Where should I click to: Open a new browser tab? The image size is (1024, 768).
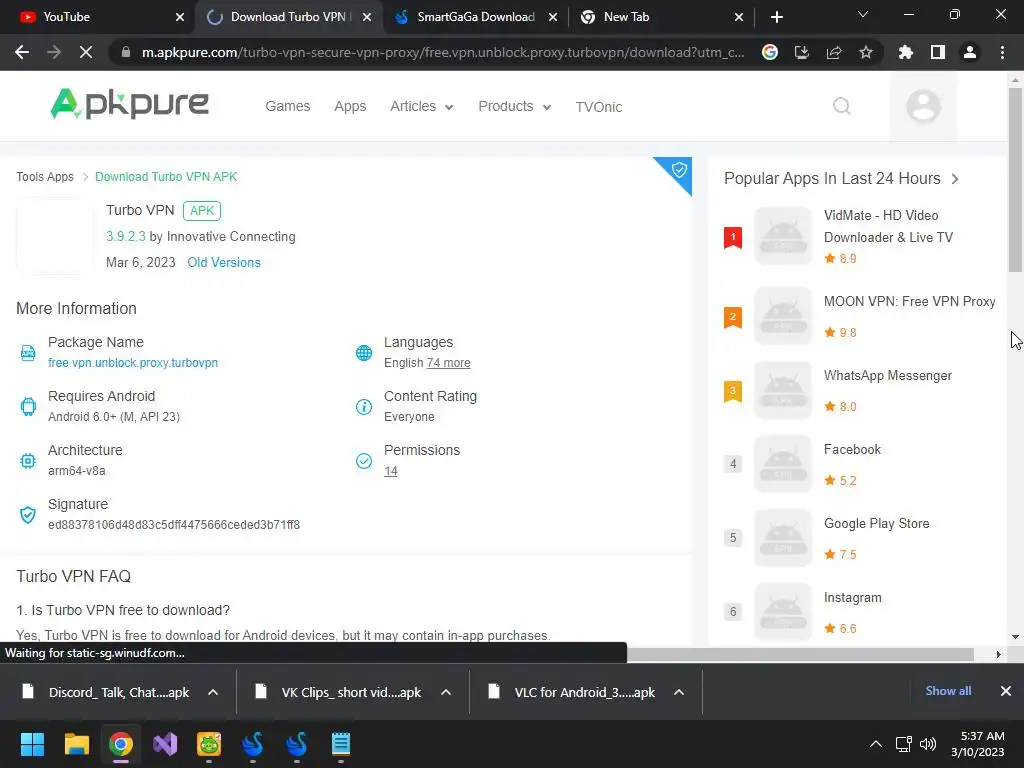[776, 17]
